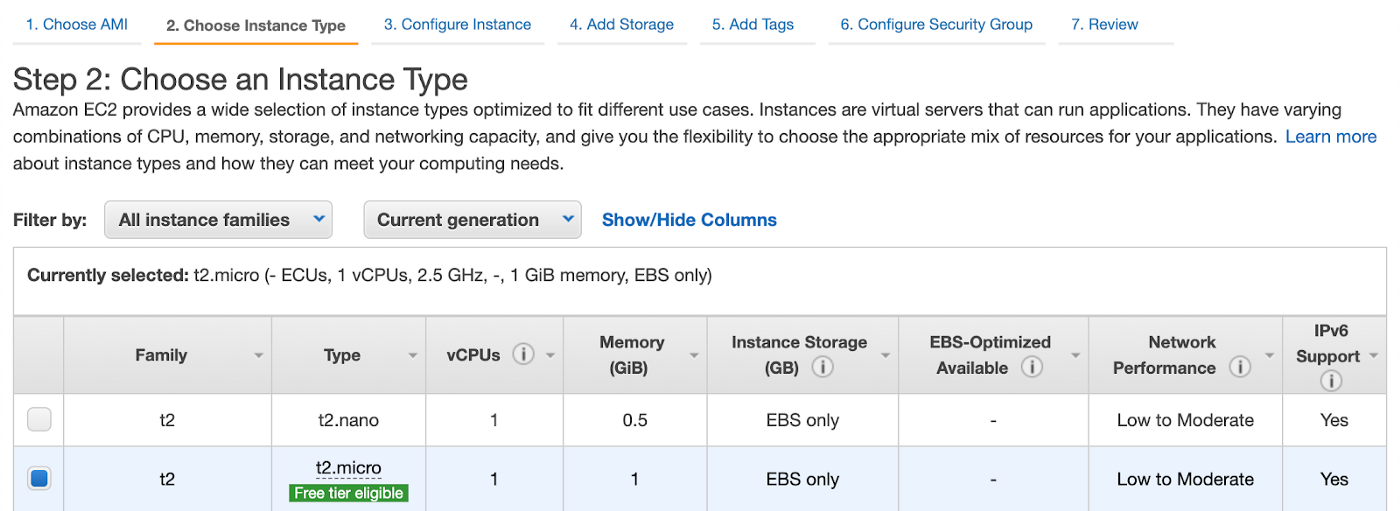Select 2. Choose Instance Type tab
This screenshot has width=1400, height=511.
tap(256, 25)
